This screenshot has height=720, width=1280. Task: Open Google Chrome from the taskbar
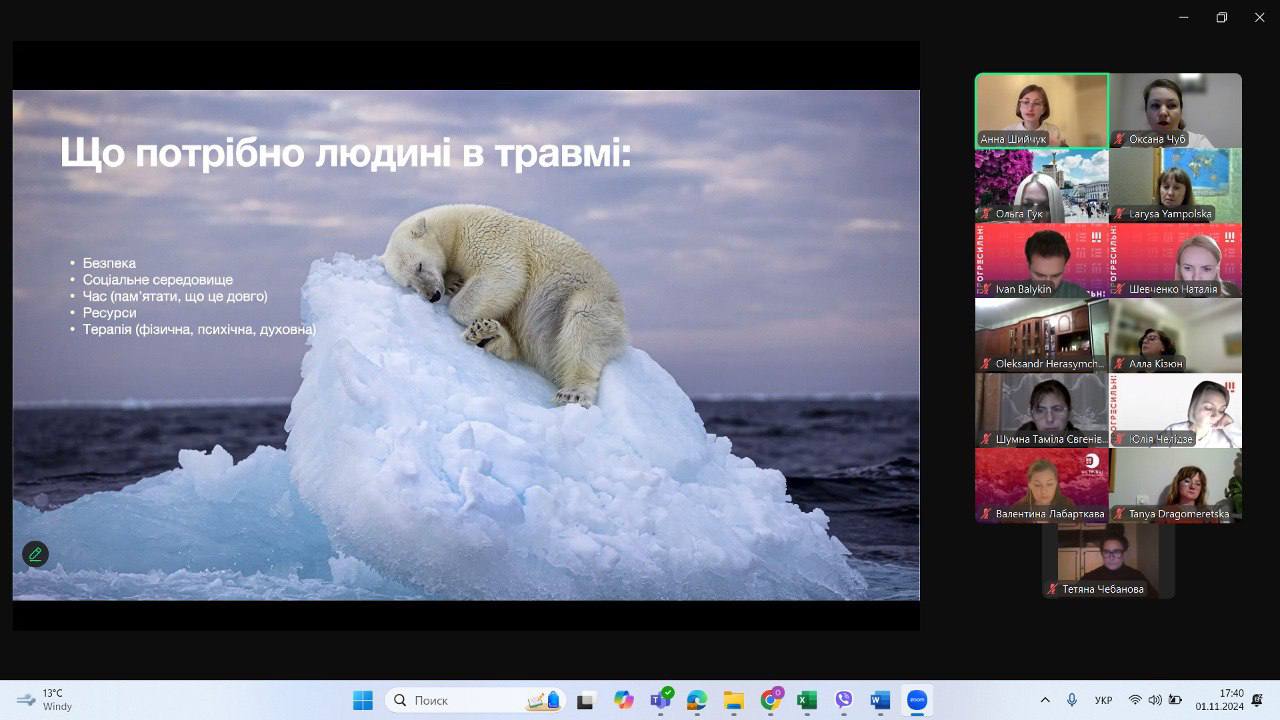(x=771, y=700)
